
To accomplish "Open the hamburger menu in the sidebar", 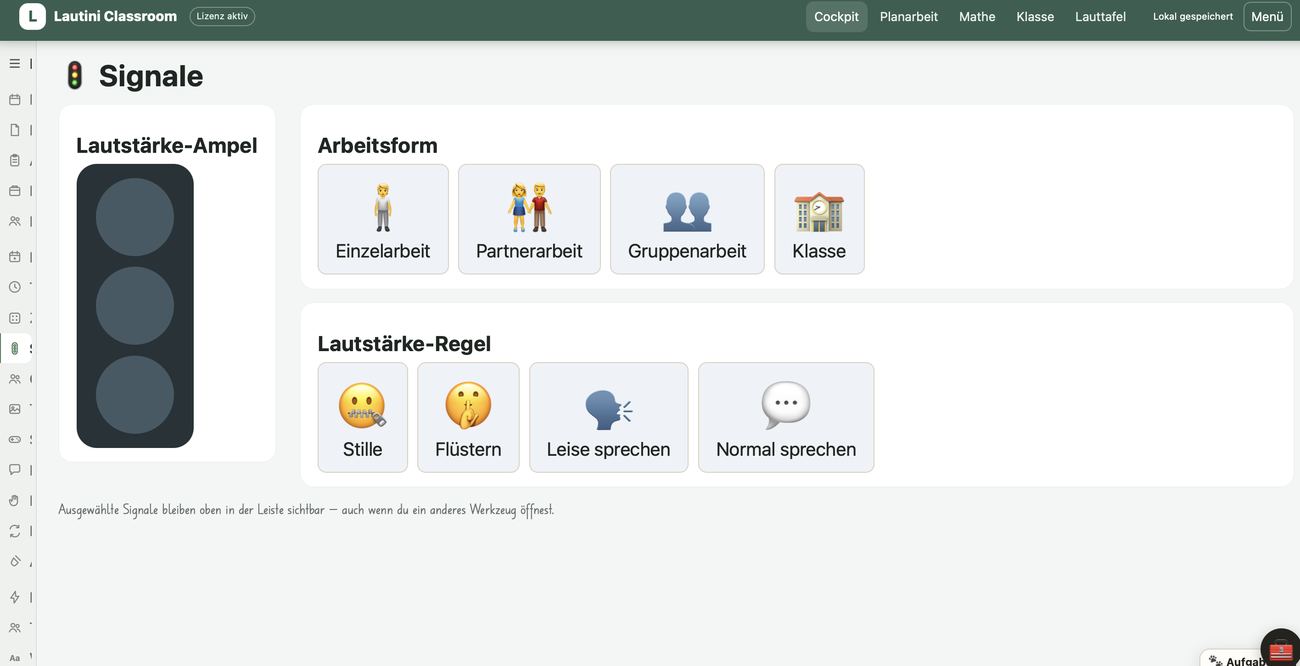I will coord(14,63).
